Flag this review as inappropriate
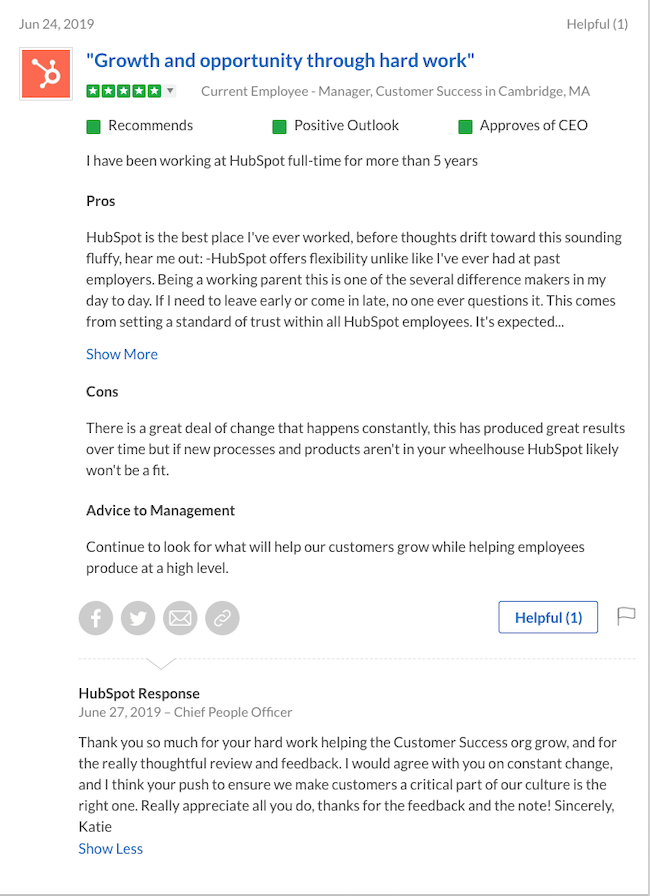The width and height of the screenshot is (650, 896). 626,616
